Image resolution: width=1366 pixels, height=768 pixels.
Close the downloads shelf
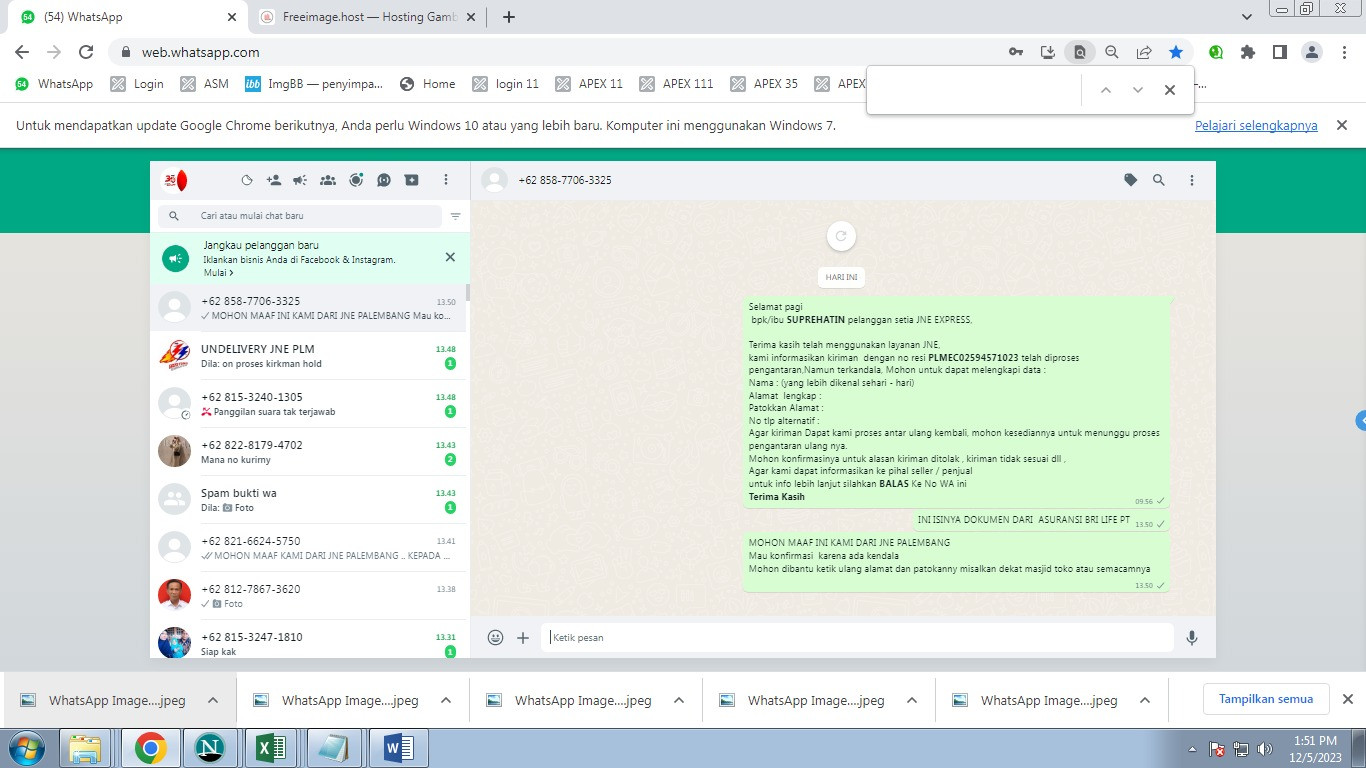[x=1347, y=699]
